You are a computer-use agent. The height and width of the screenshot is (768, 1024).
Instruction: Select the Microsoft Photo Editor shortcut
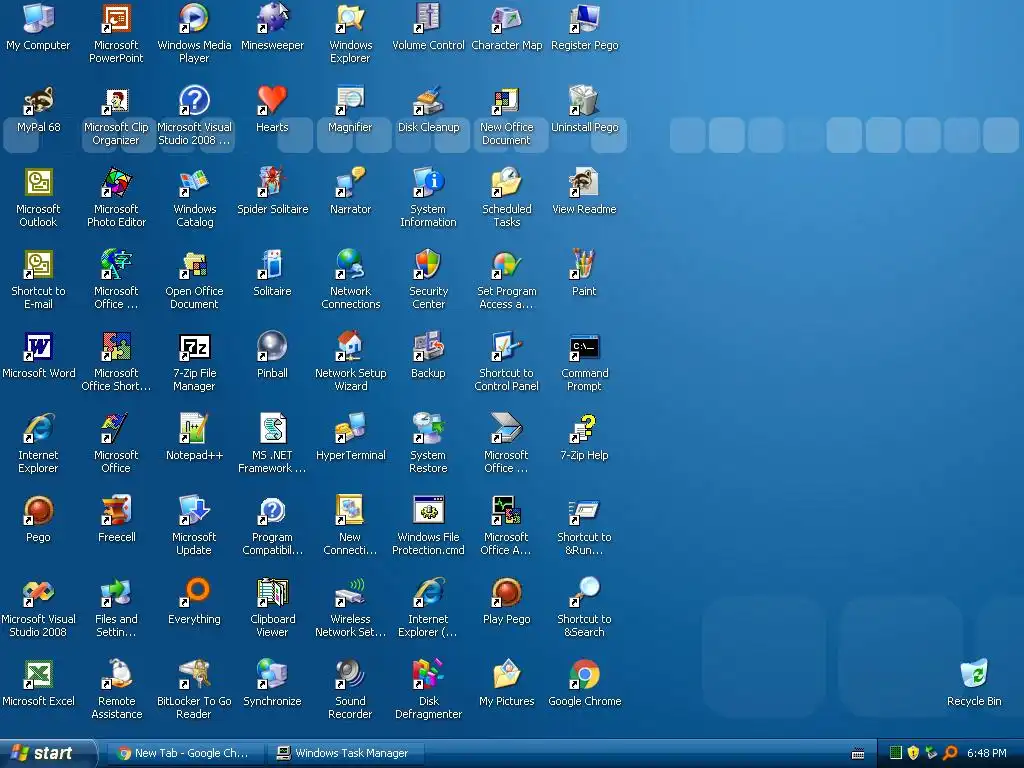click(116, 182)
